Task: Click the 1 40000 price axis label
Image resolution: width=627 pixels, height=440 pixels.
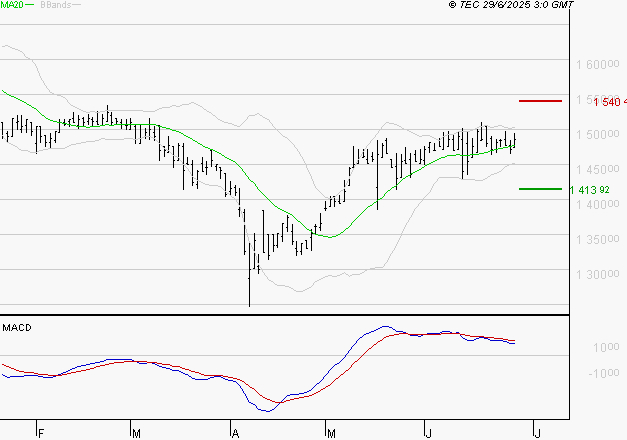Action: pos(597,204)
